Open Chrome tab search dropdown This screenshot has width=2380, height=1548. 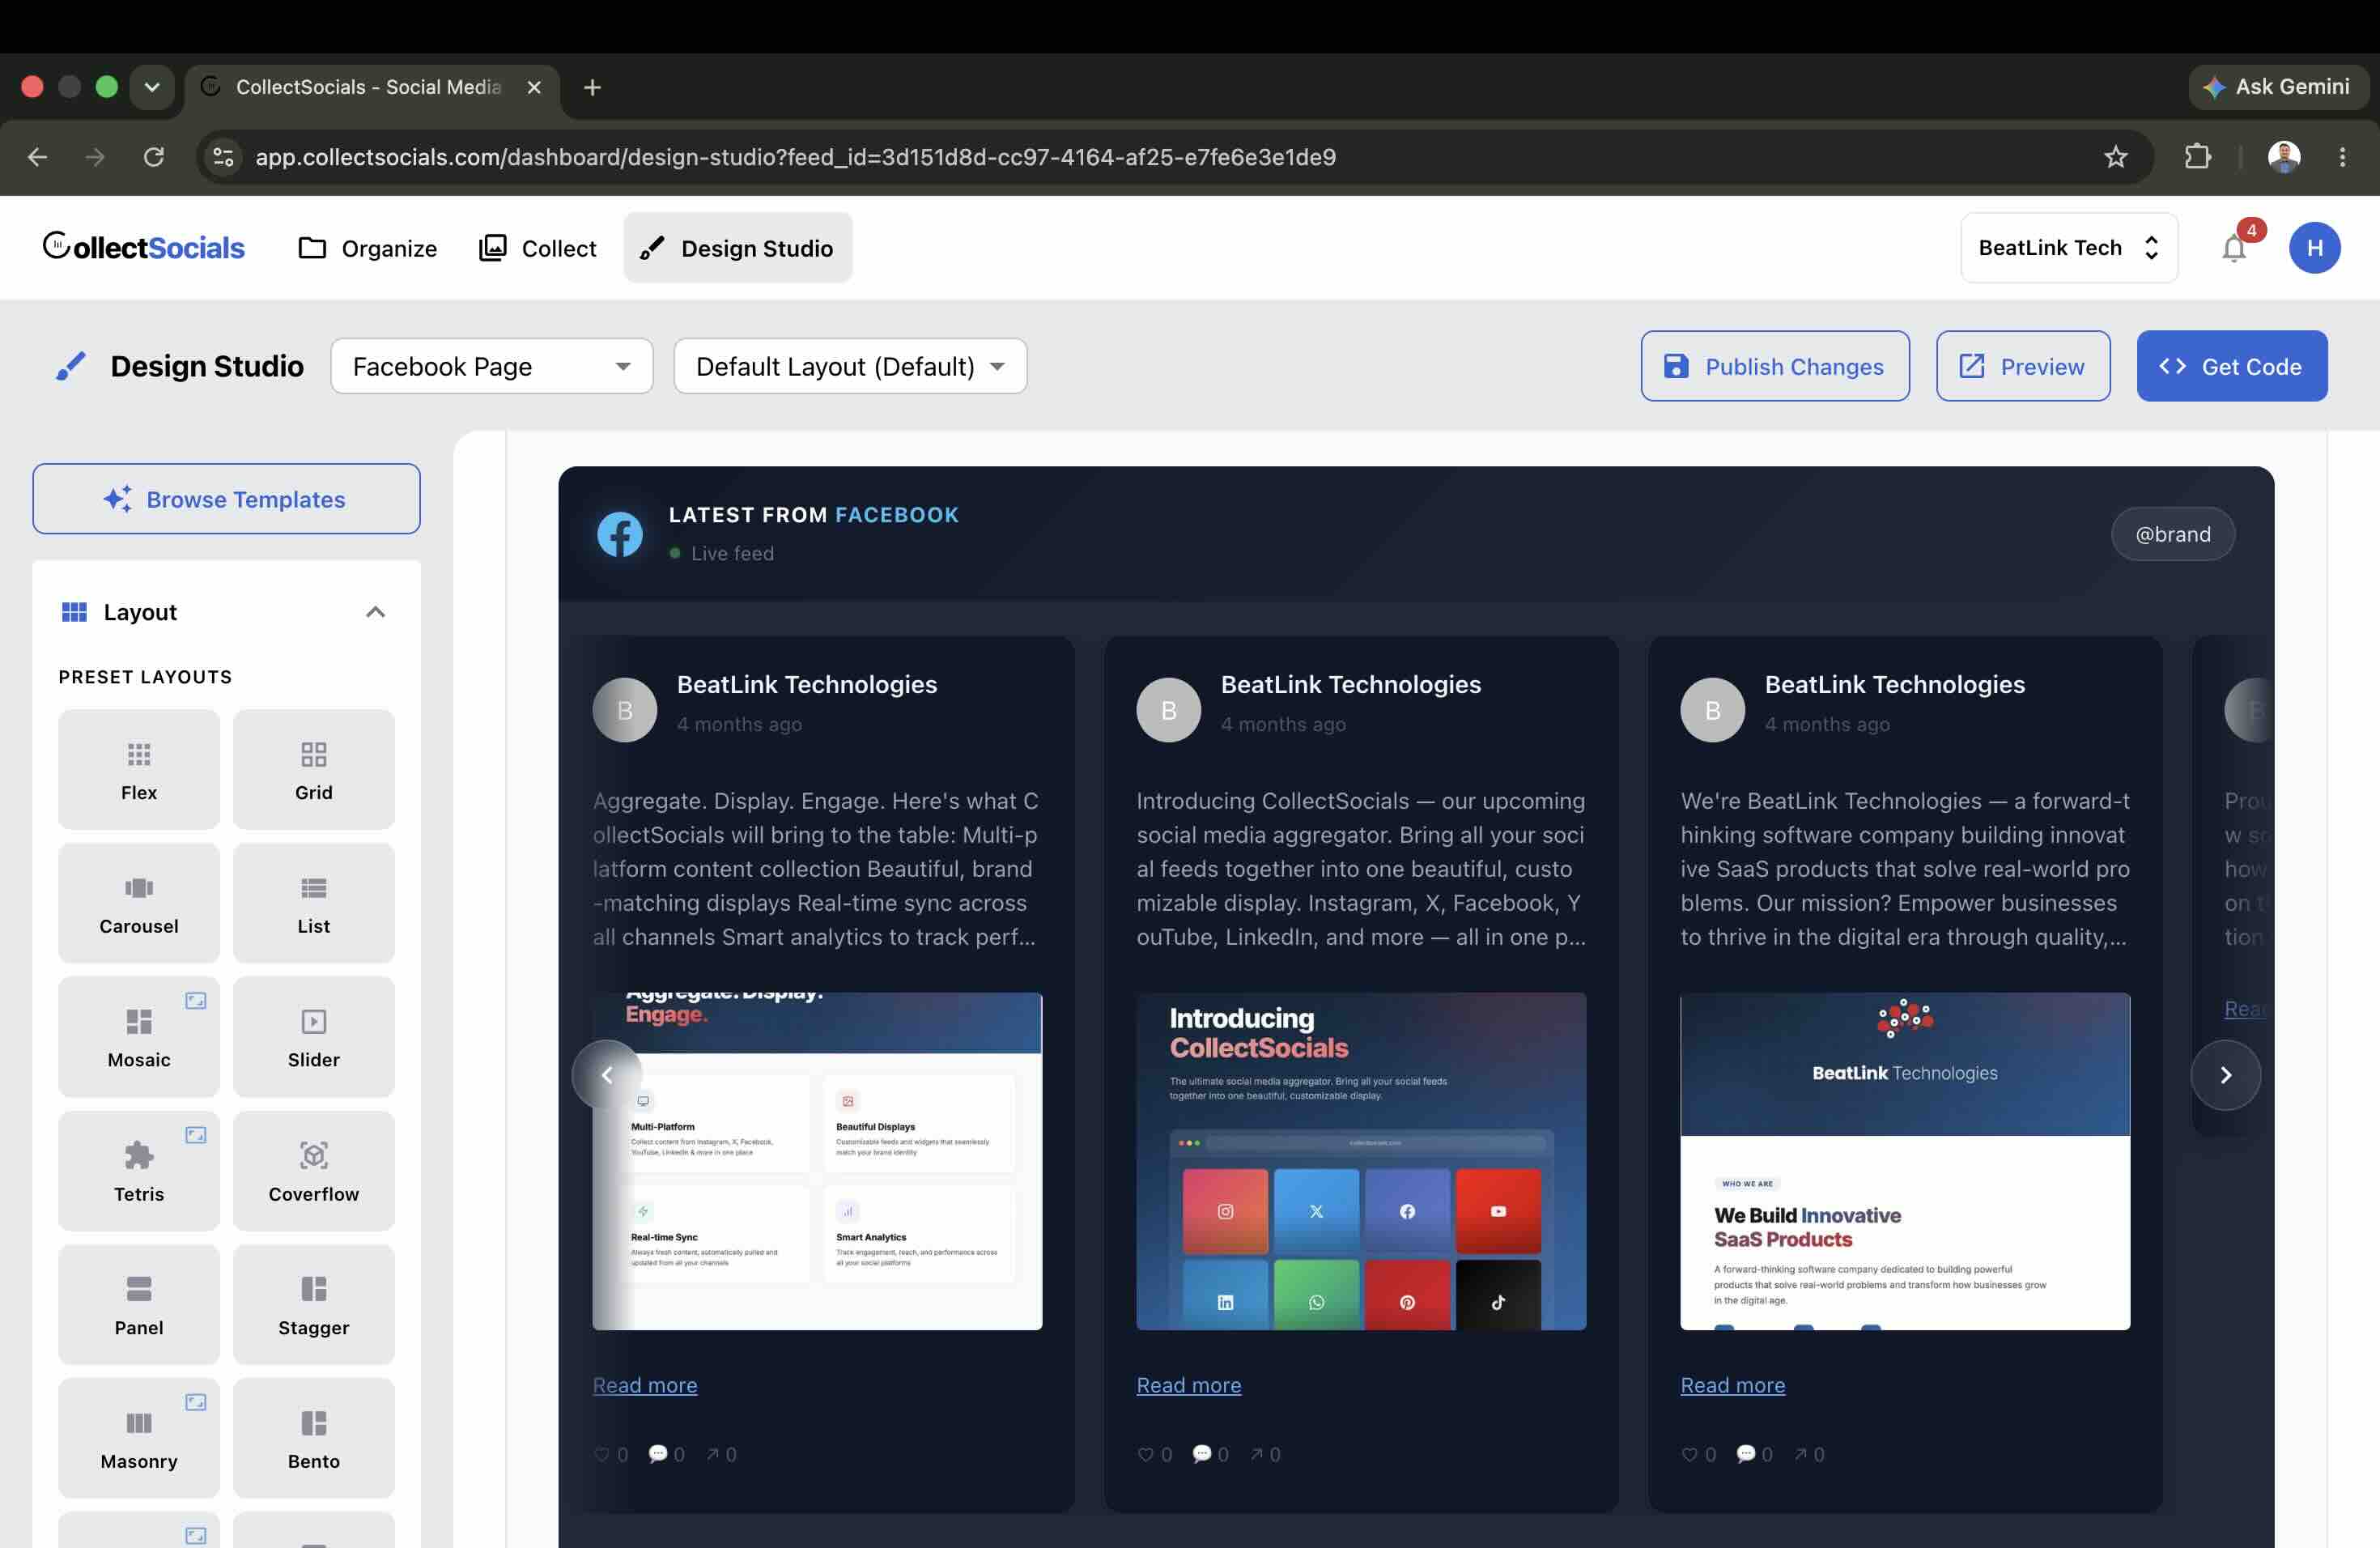152,87
